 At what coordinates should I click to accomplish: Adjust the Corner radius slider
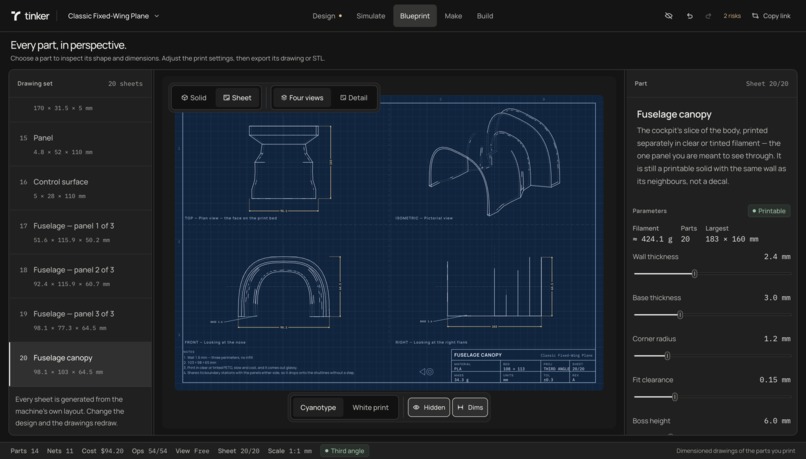712,356
